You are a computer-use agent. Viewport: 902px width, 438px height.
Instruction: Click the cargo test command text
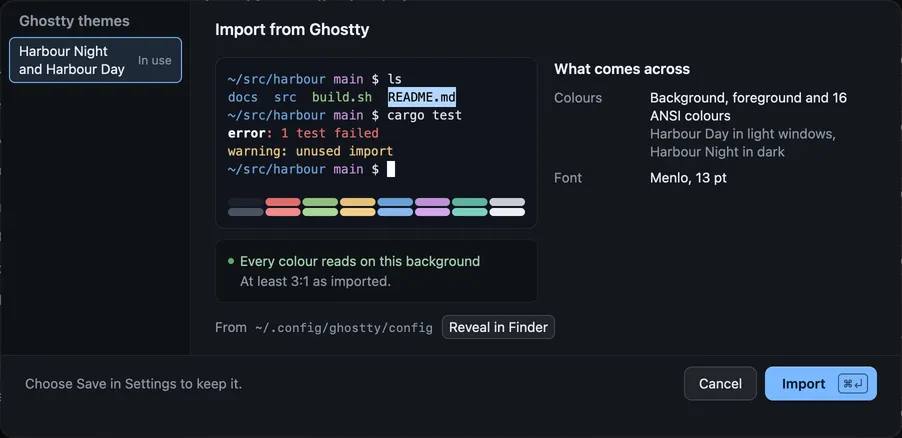425,115
